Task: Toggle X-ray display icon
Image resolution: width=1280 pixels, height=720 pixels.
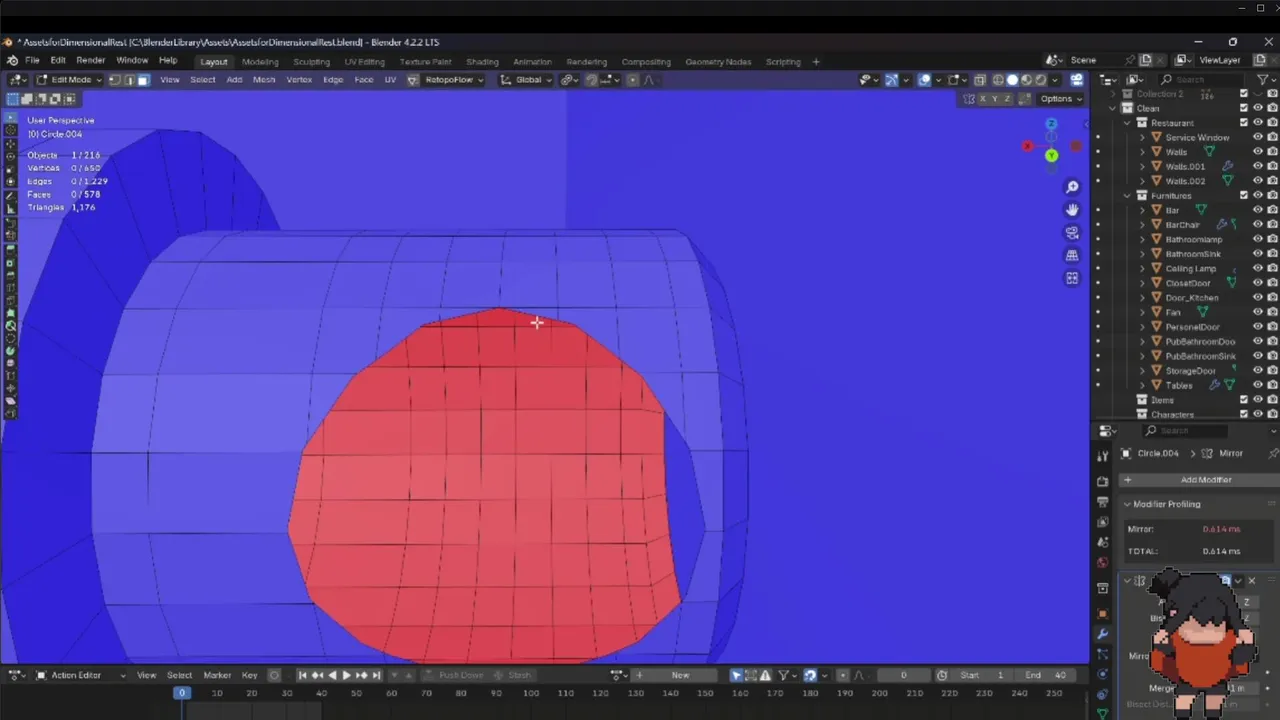Action: [x=980, y=80]
